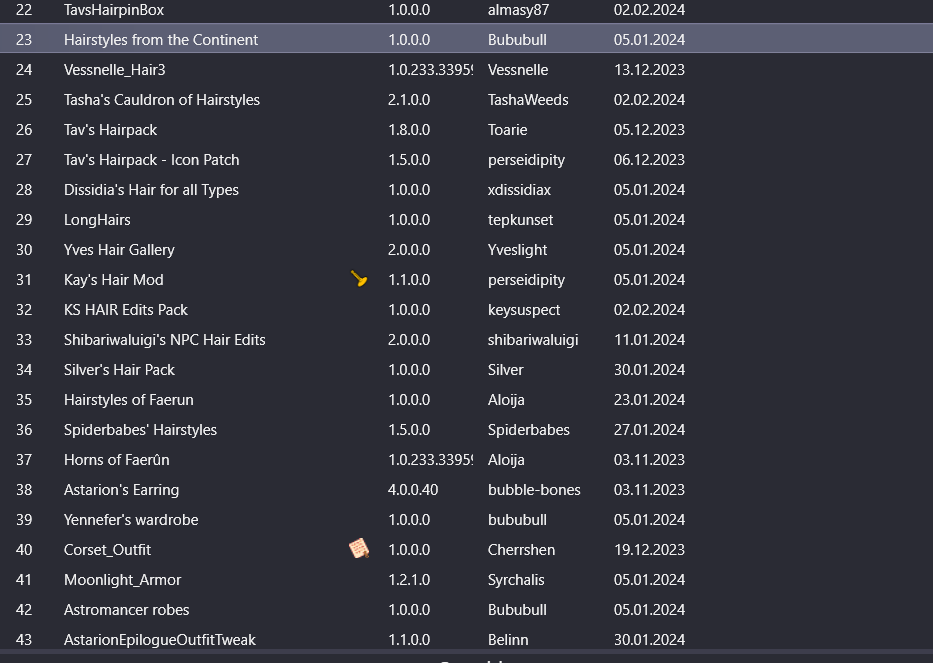The height and width of the screenshot is (663, 933).
Task: Click the scroll icon beside Corset_Outfit
Action: (359, 548)
